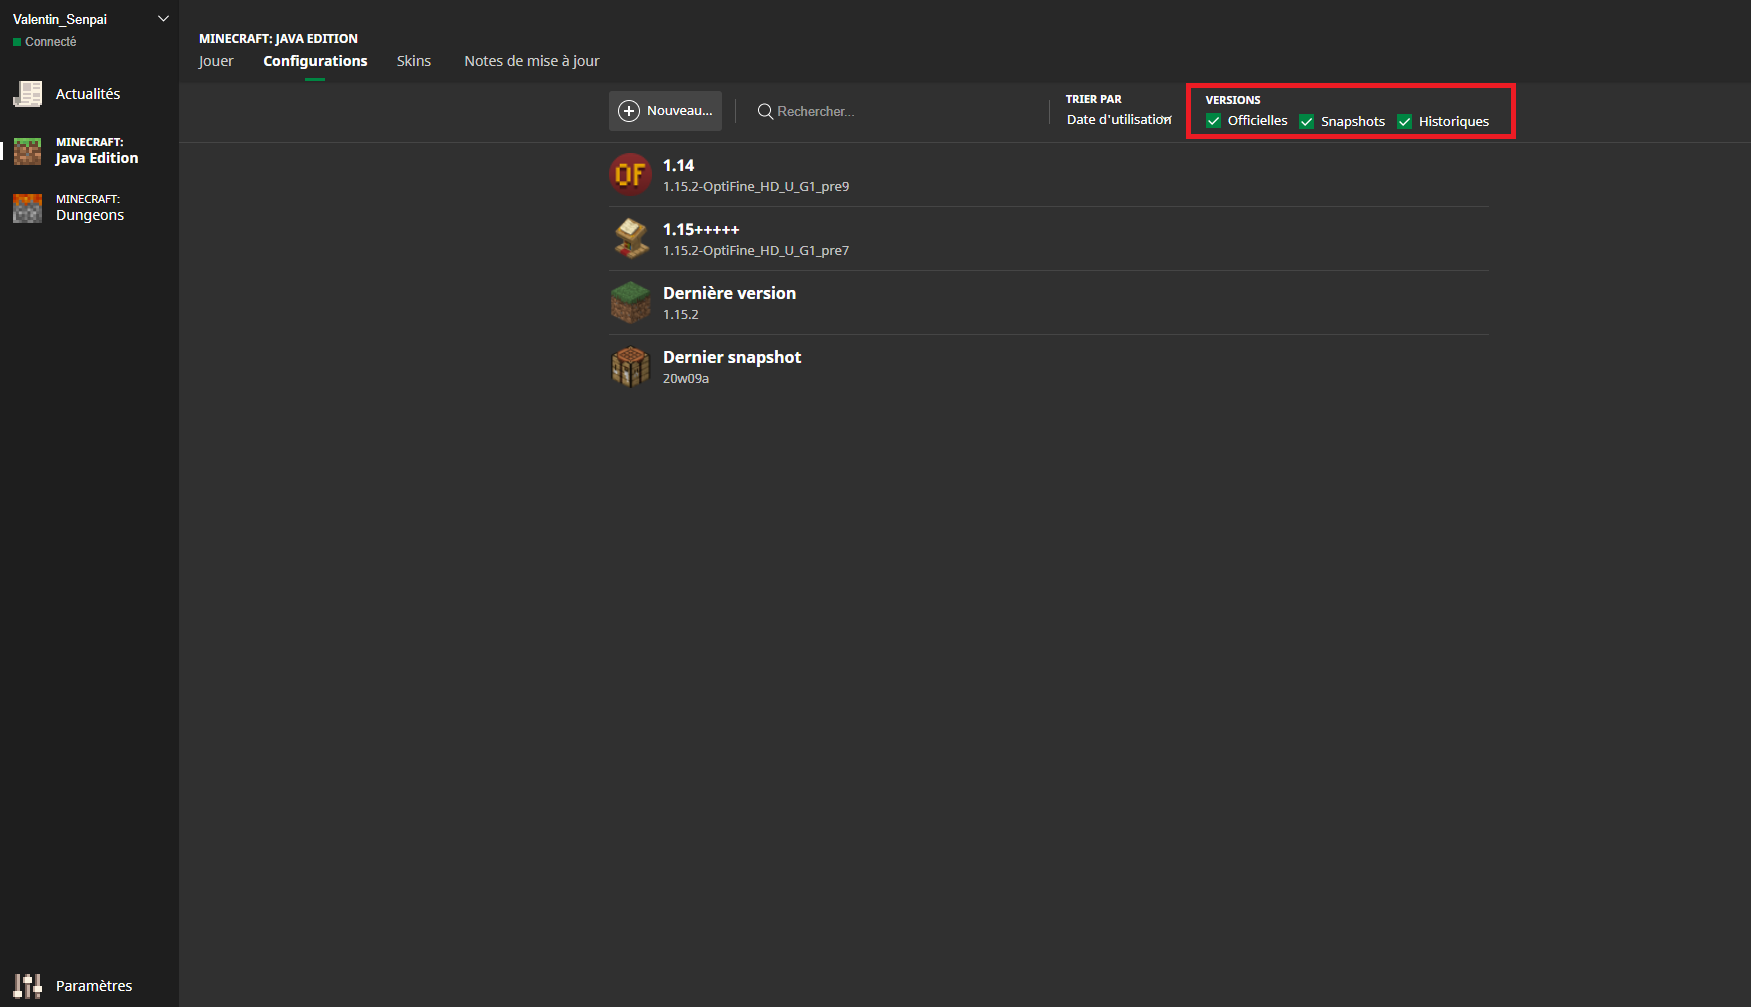Open the Actualités news icon
Image resolution: width=1751 pixels, height=1007 pixels.
[27, 94]
